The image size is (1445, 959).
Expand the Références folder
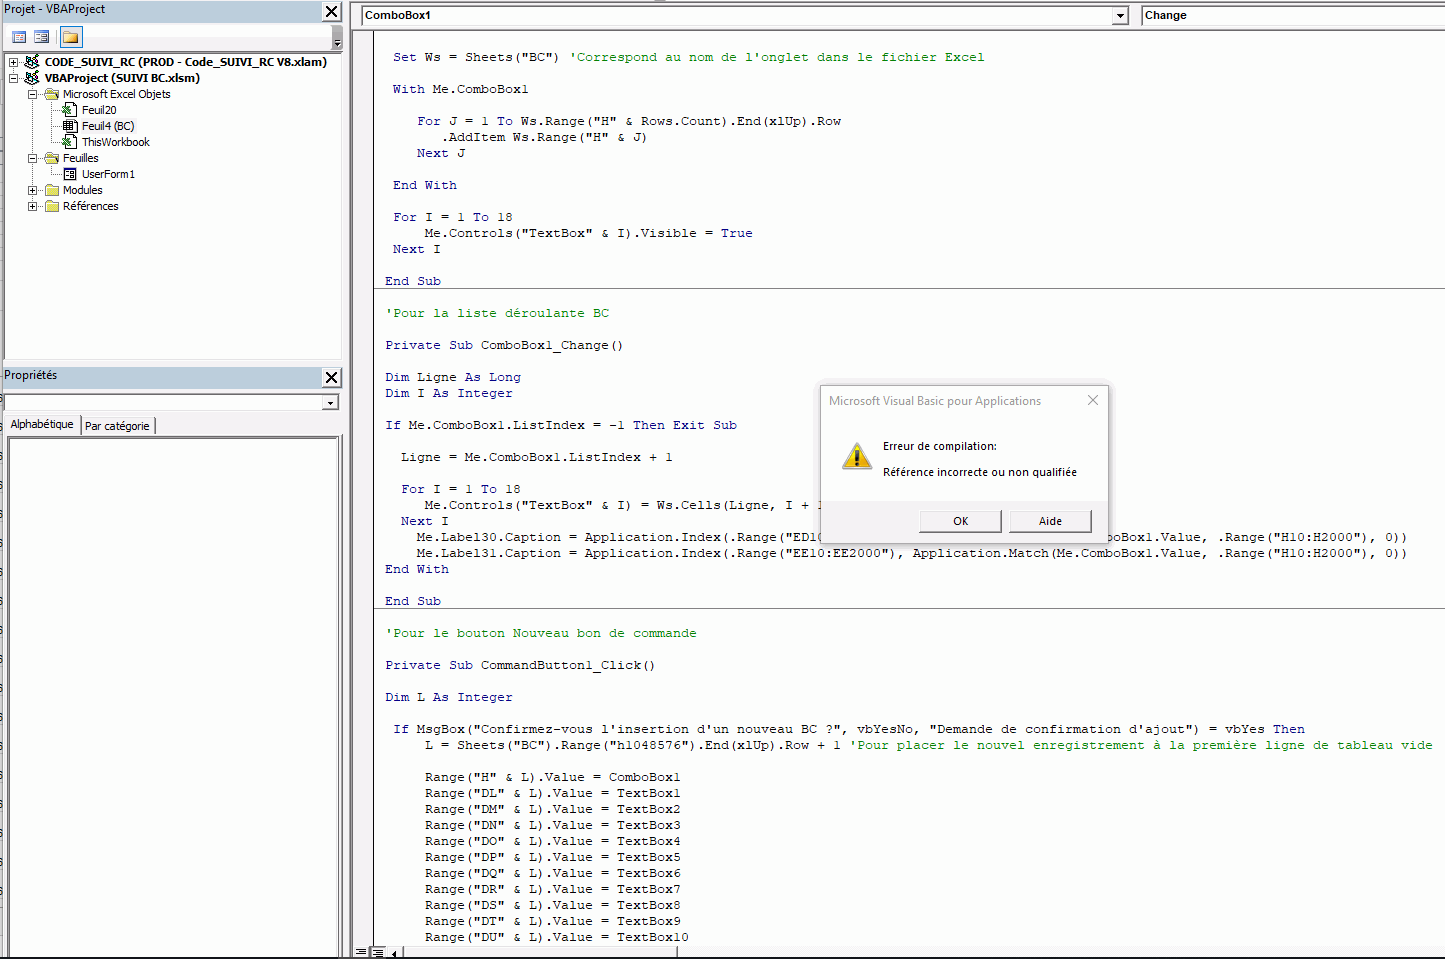[x=33, y=206]
